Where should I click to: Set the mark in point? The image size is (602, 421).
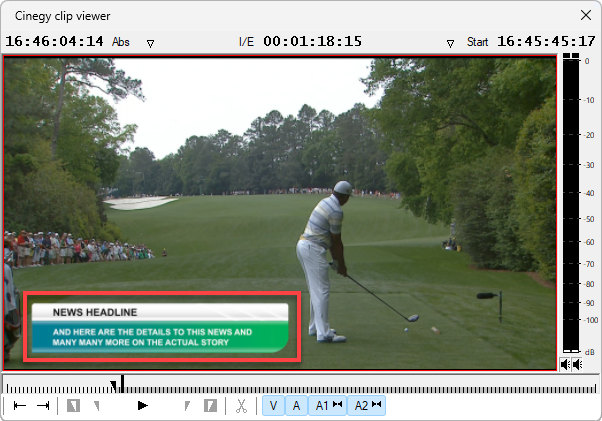coord(74,405)
